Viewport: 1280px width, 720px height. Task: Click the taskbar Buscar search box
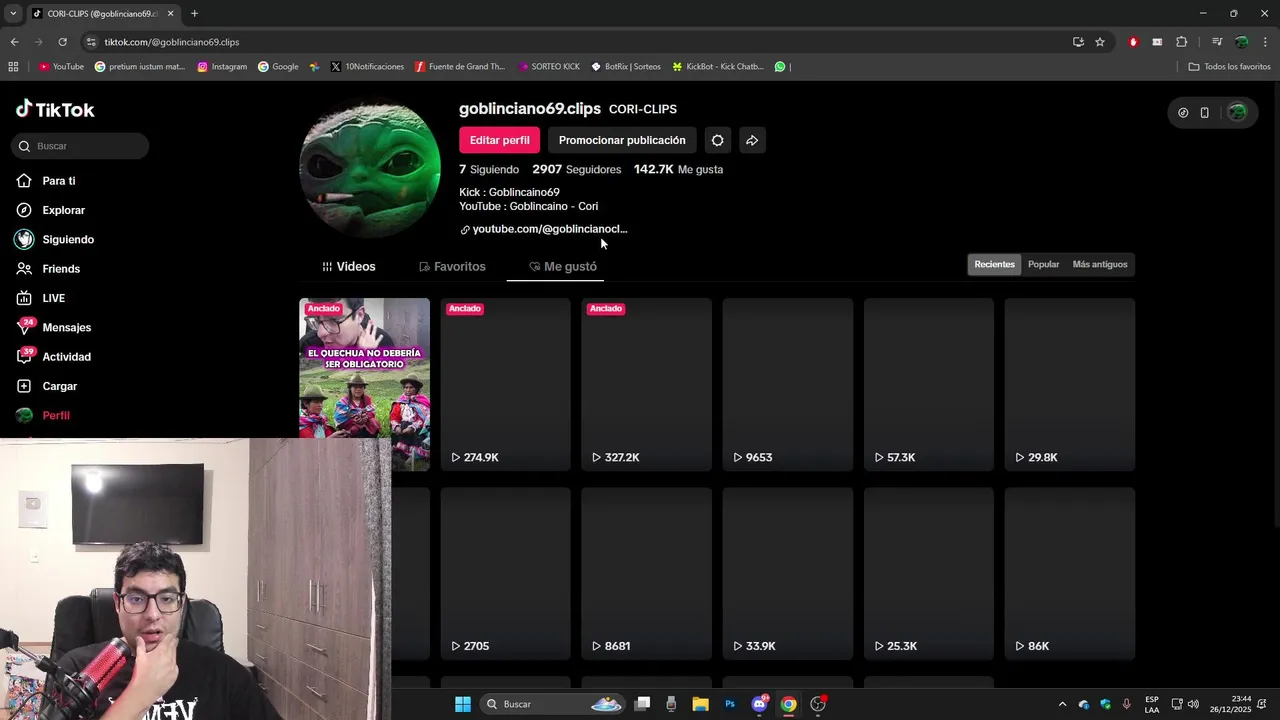pyautogui.click(x=552, y=704)
